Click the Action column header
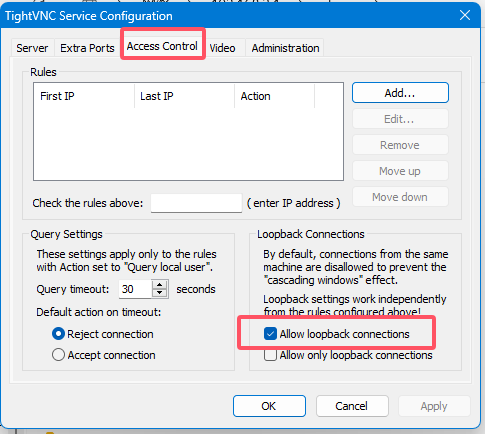This screenshot has width=485, height=434. [x=274, y=96]
